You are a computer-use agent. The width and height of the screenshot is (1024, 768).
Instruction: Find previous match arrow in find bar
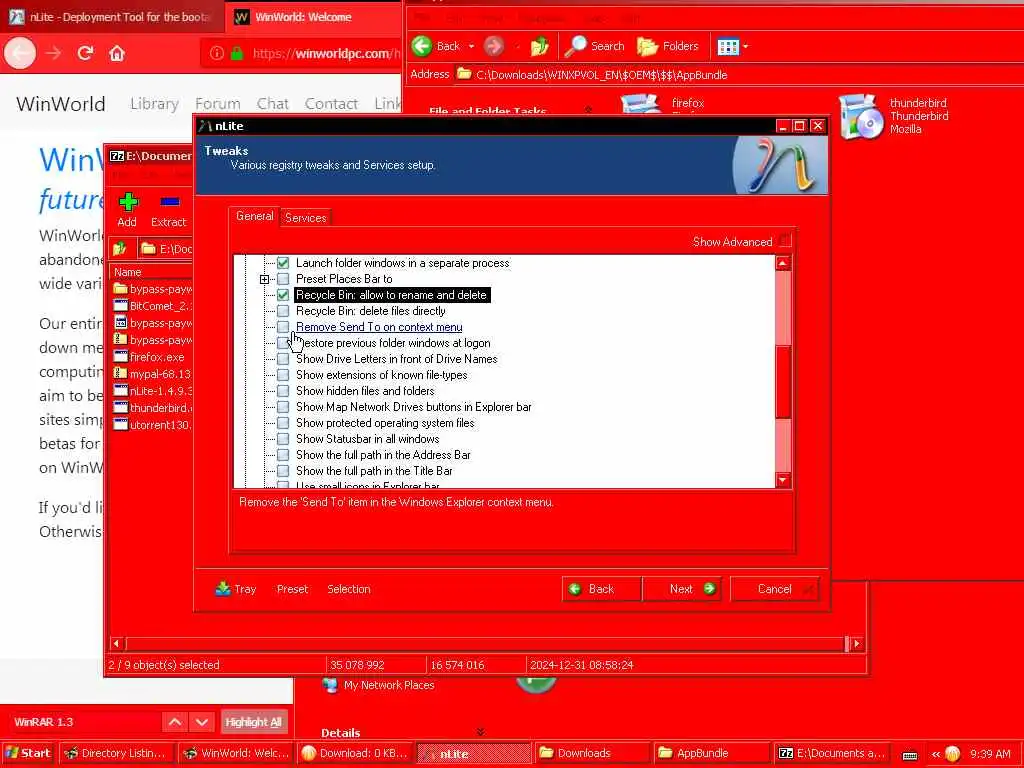175,722
